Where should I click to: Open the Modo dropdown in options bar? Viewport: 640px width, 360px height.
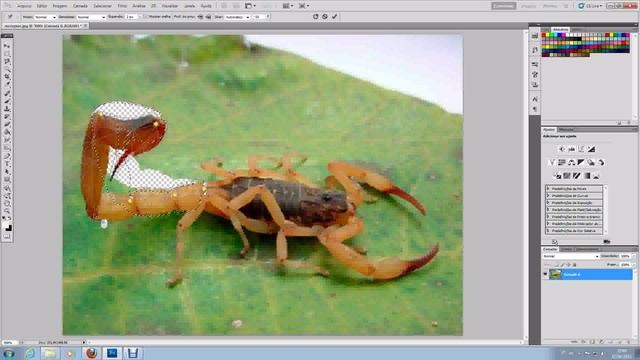(x=45, y=17)
